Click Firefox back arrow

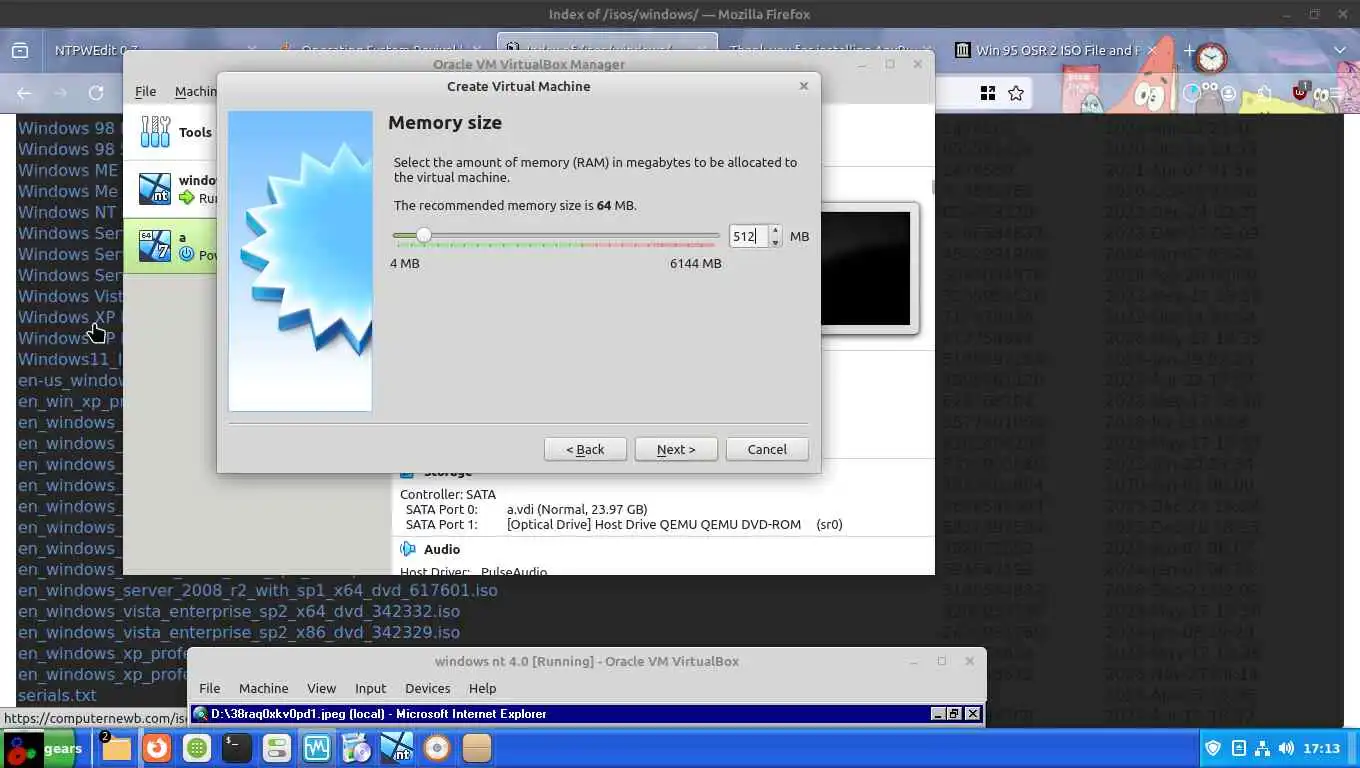[24, 93]
